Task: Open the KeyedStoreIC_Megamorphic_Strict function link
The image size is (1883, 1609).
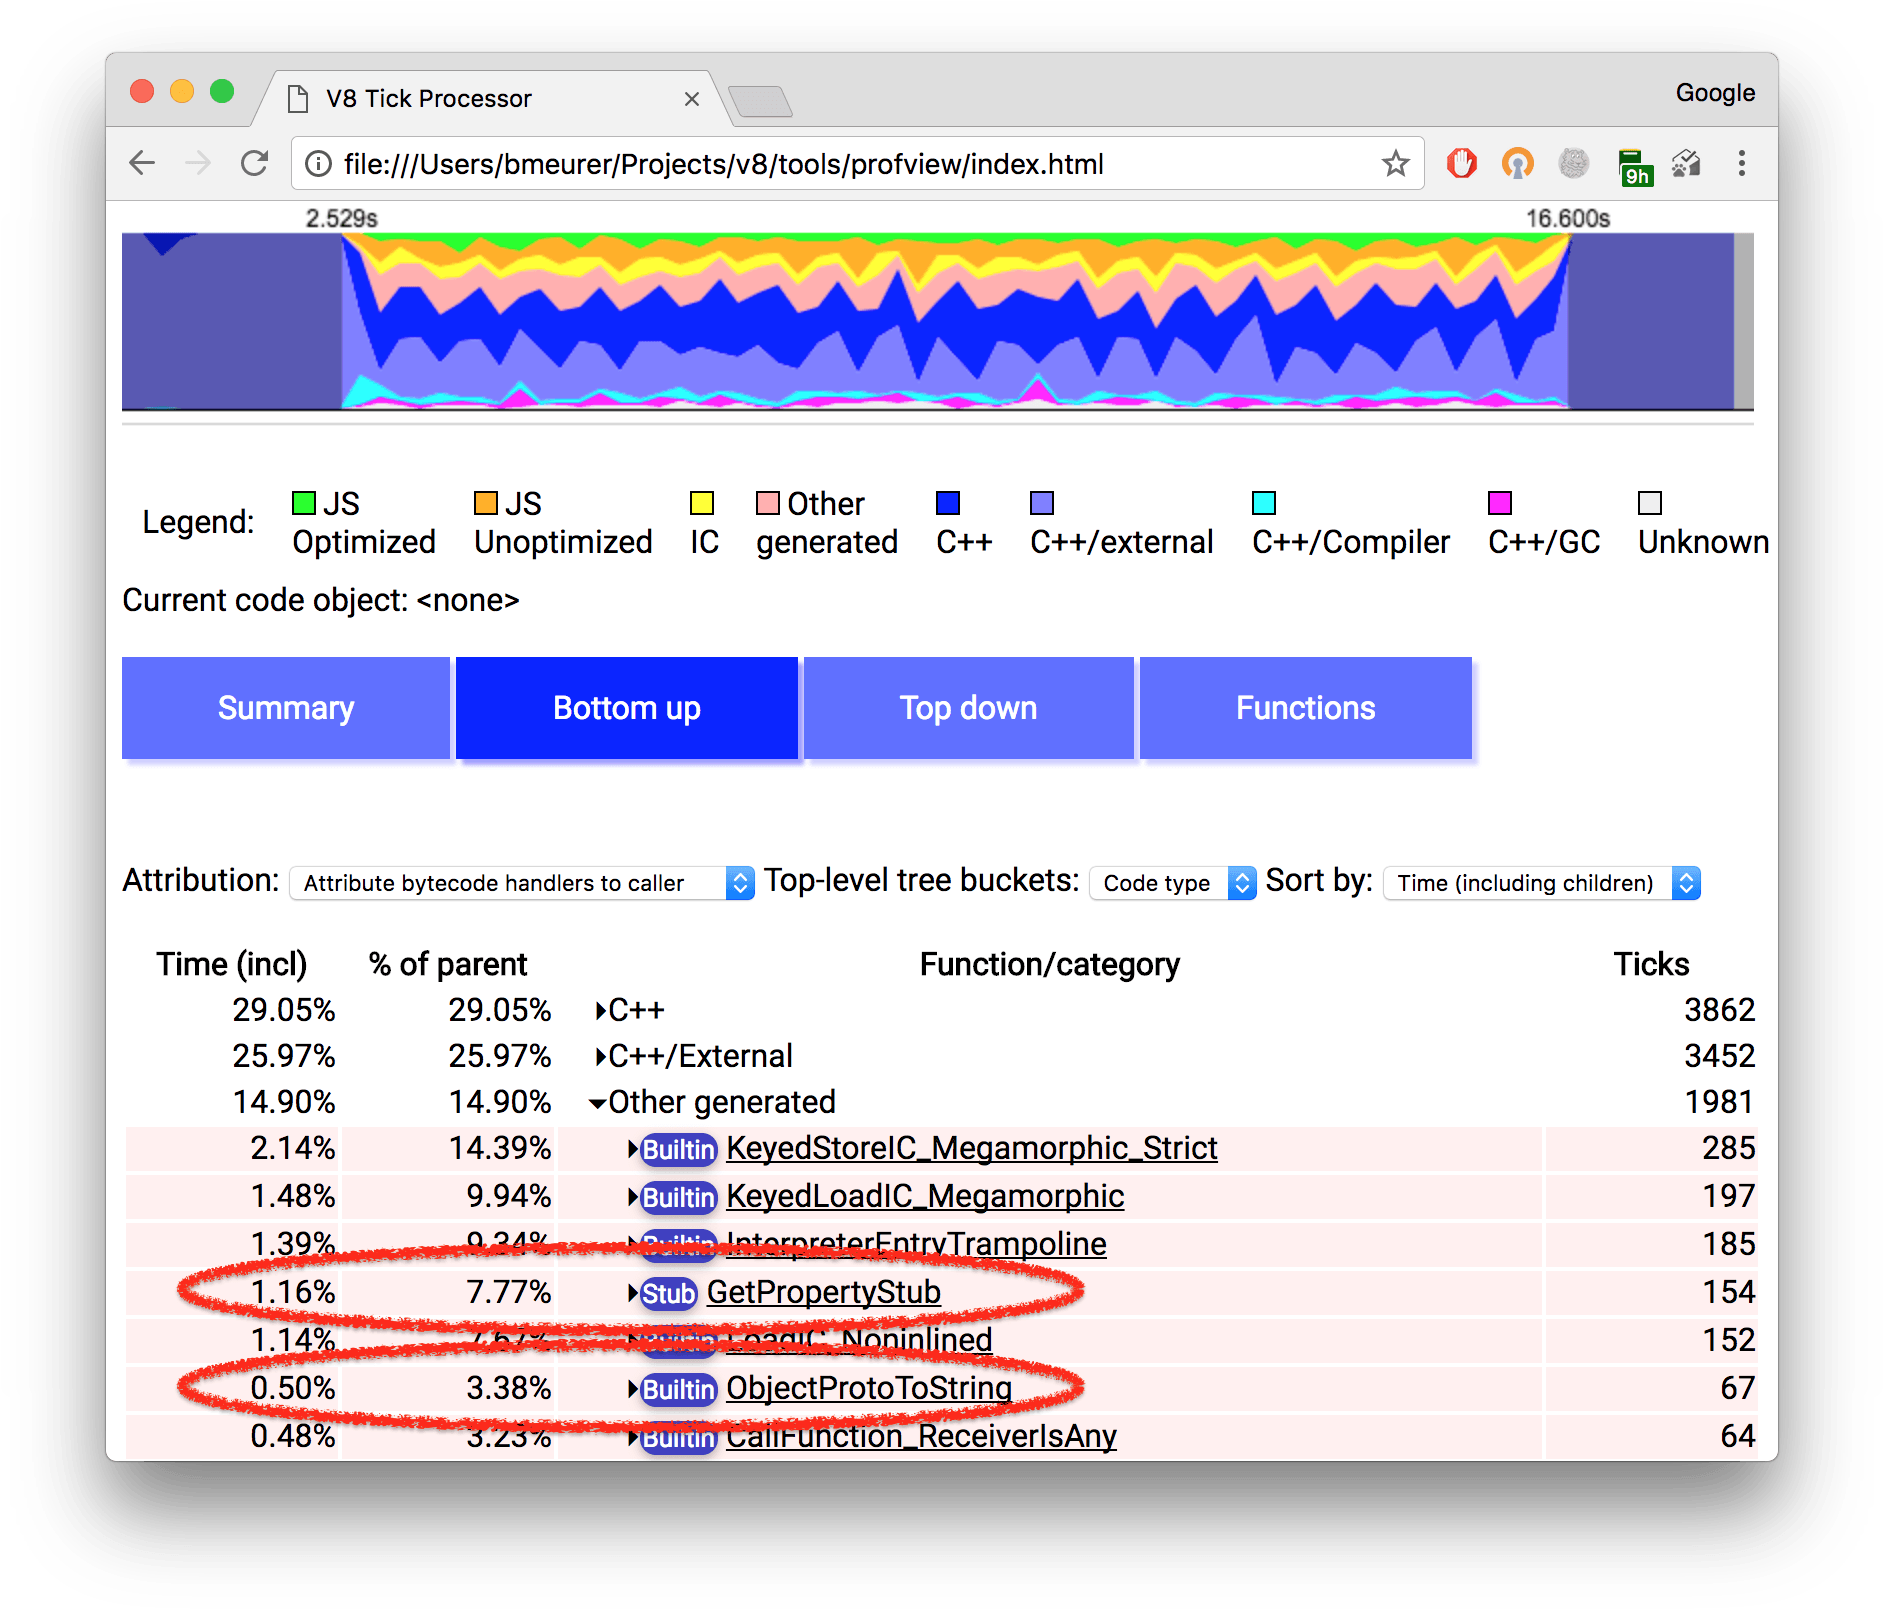Action: pos(971,1148)
